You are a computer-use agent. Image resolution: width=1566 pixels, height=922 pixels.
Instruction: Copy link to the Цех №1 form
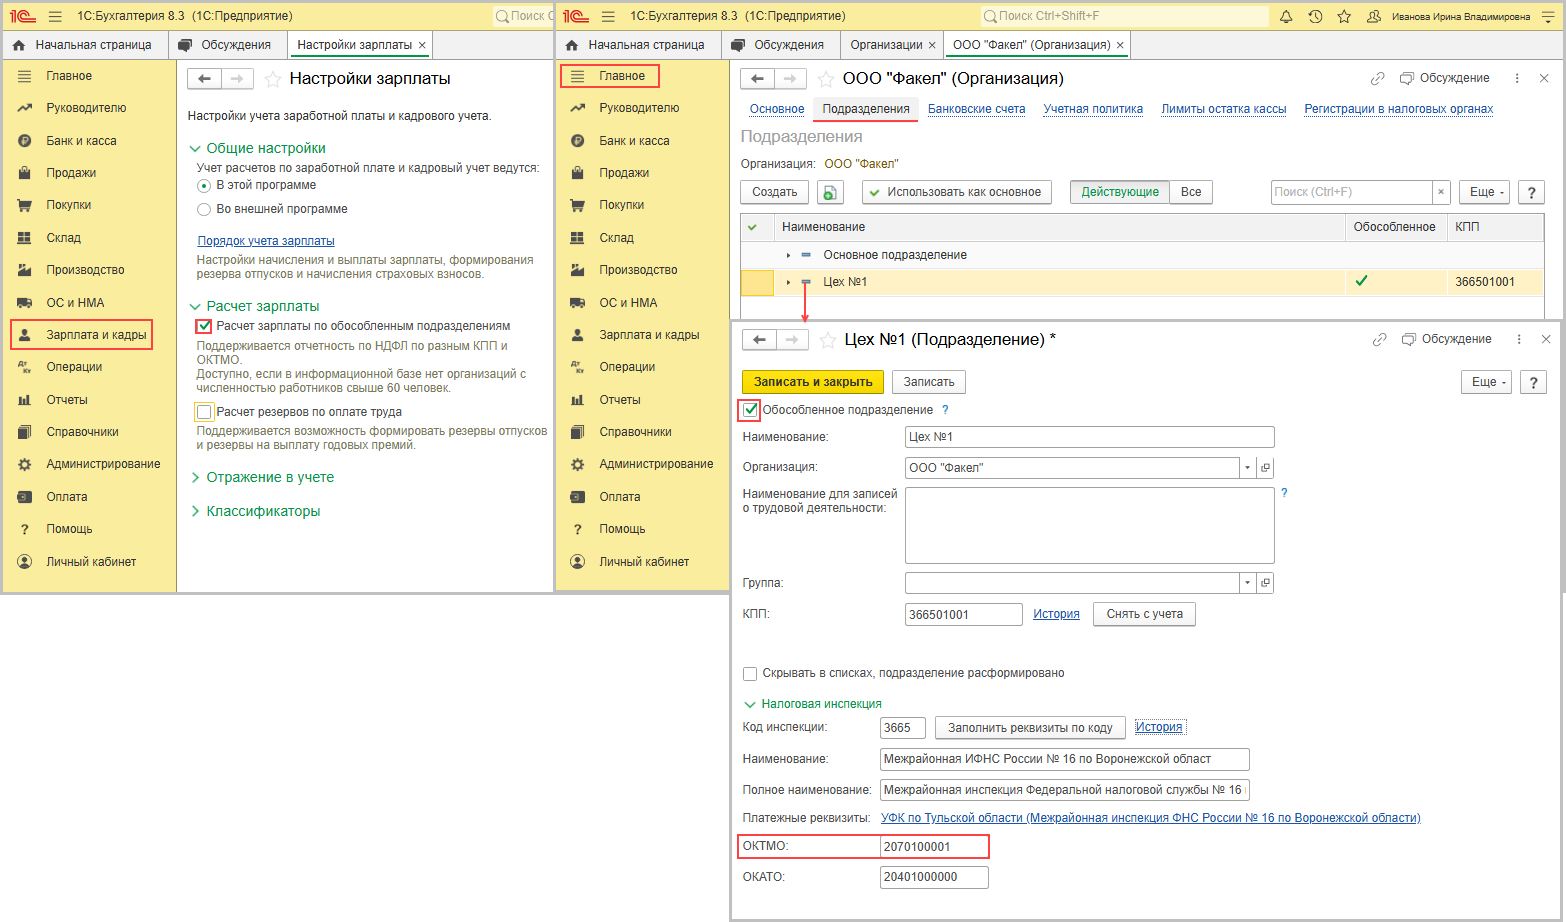click(1379, 339)
